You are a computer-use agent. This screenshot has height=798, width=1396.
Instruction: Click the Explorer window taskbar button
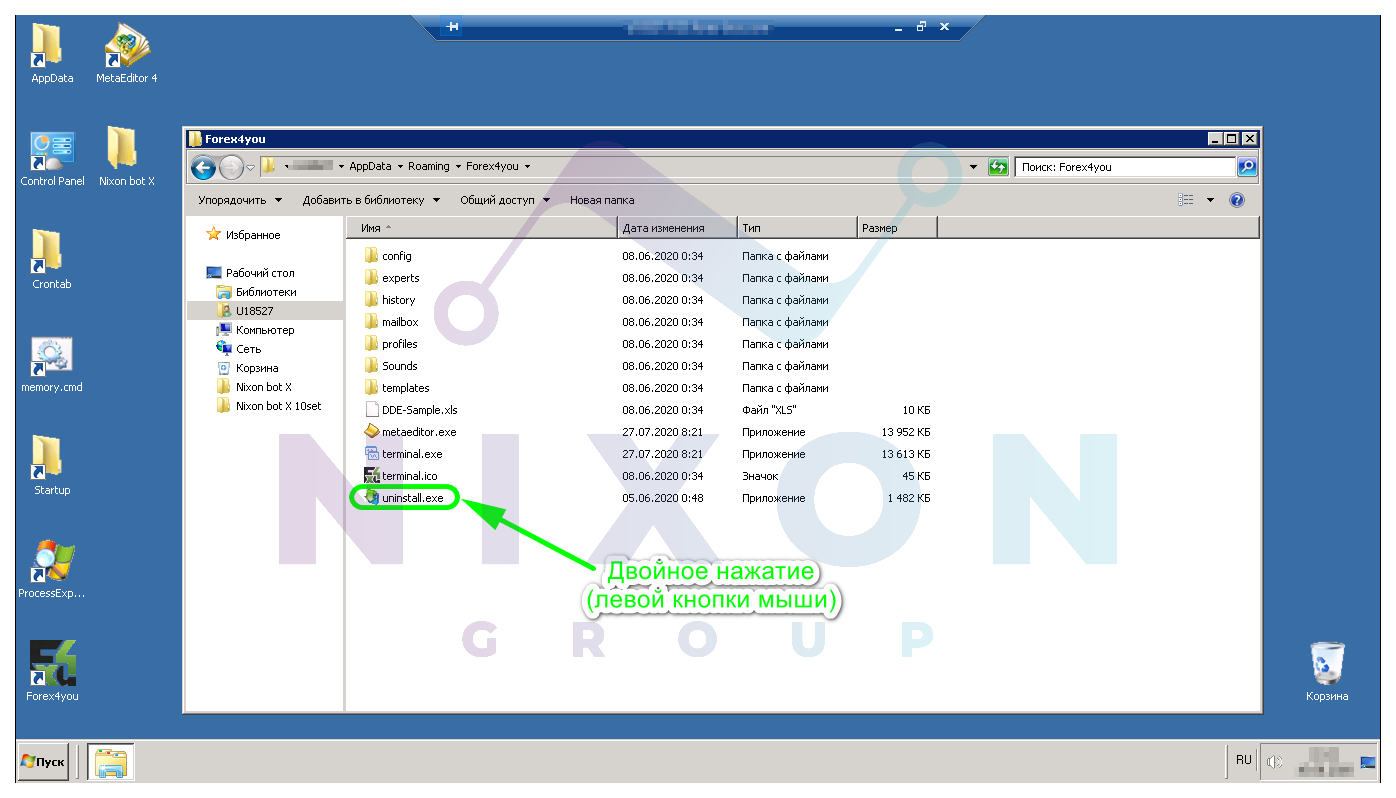click(110, 762)
